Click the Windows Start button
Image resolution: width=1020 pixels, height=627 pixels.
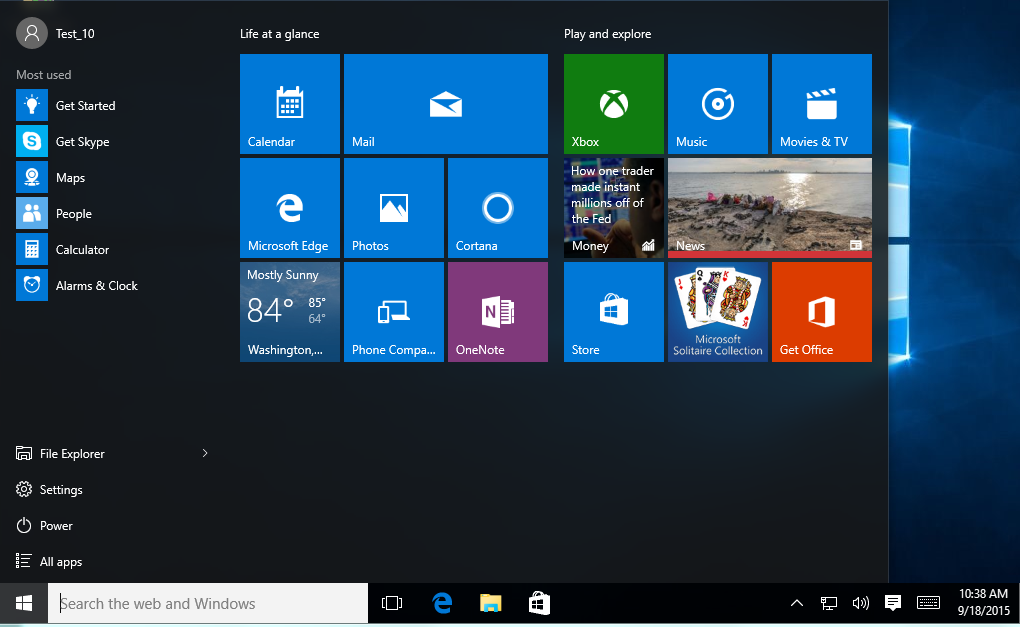pos(24,604)
